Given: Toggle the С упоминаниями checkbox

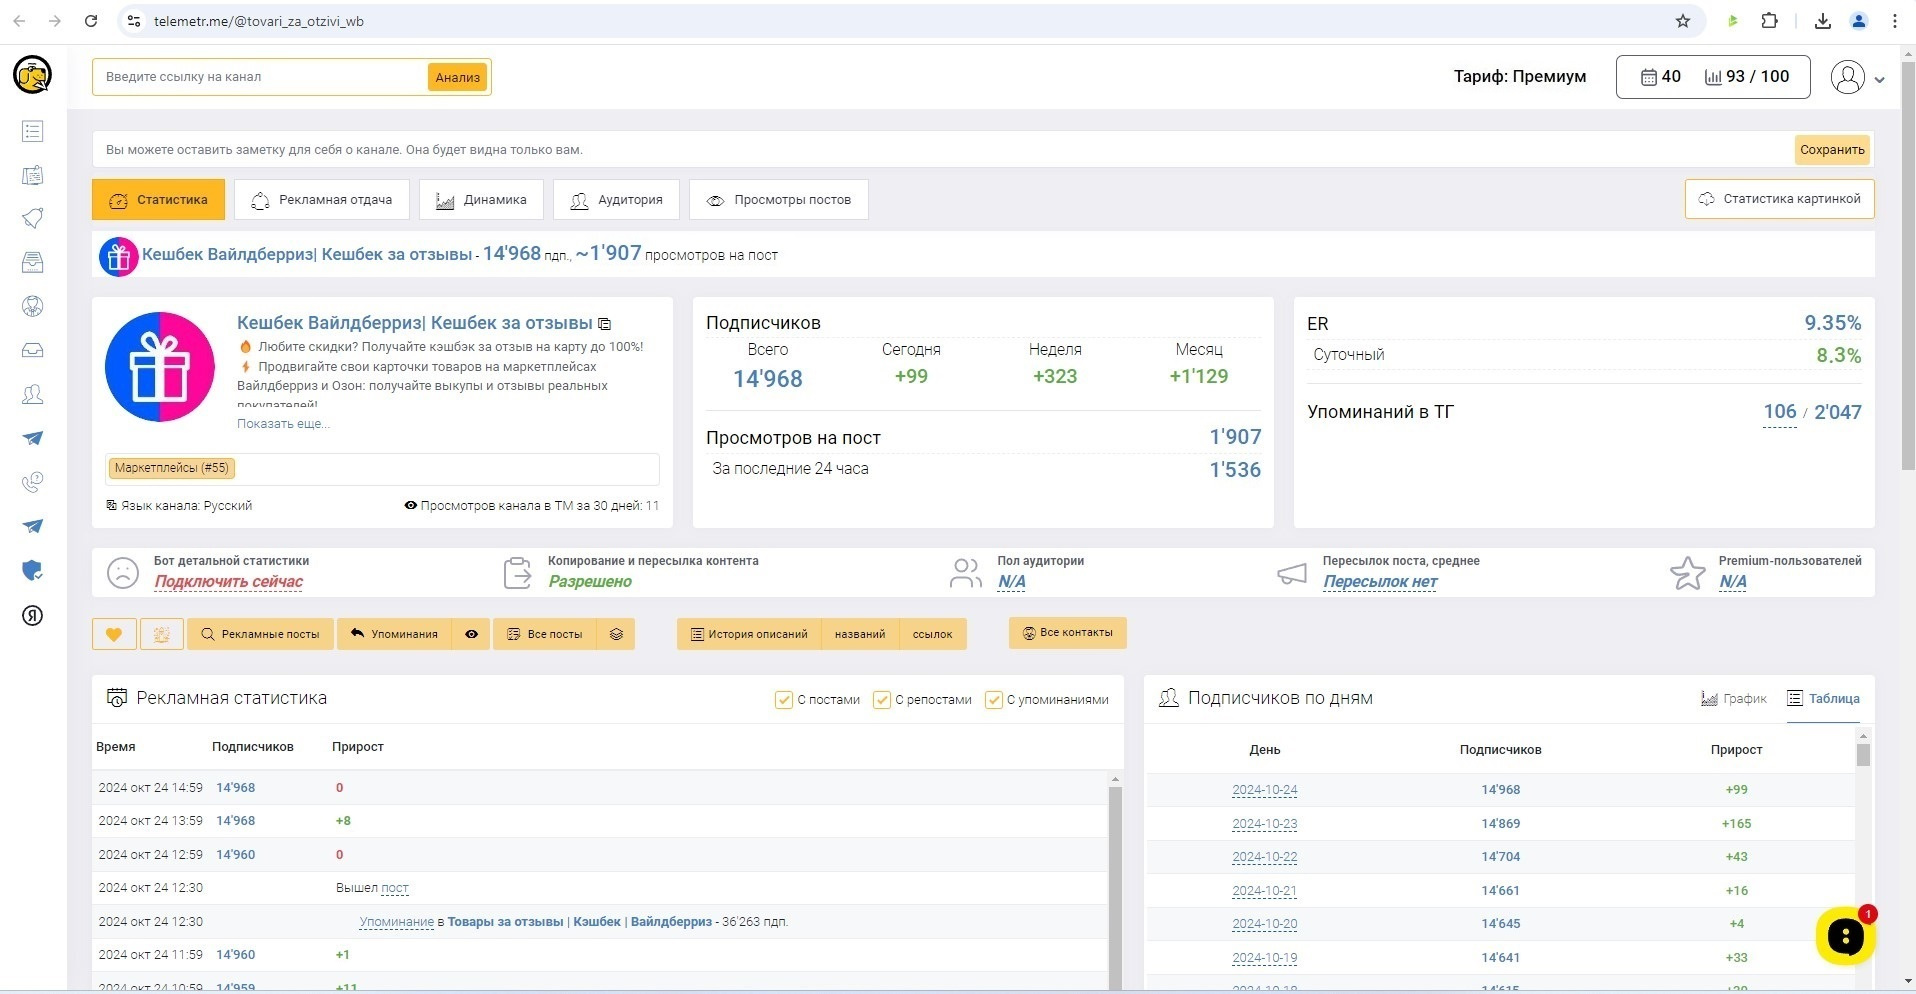Looking at the screenshot, I should pyautogui.click(x=994, y=700).
